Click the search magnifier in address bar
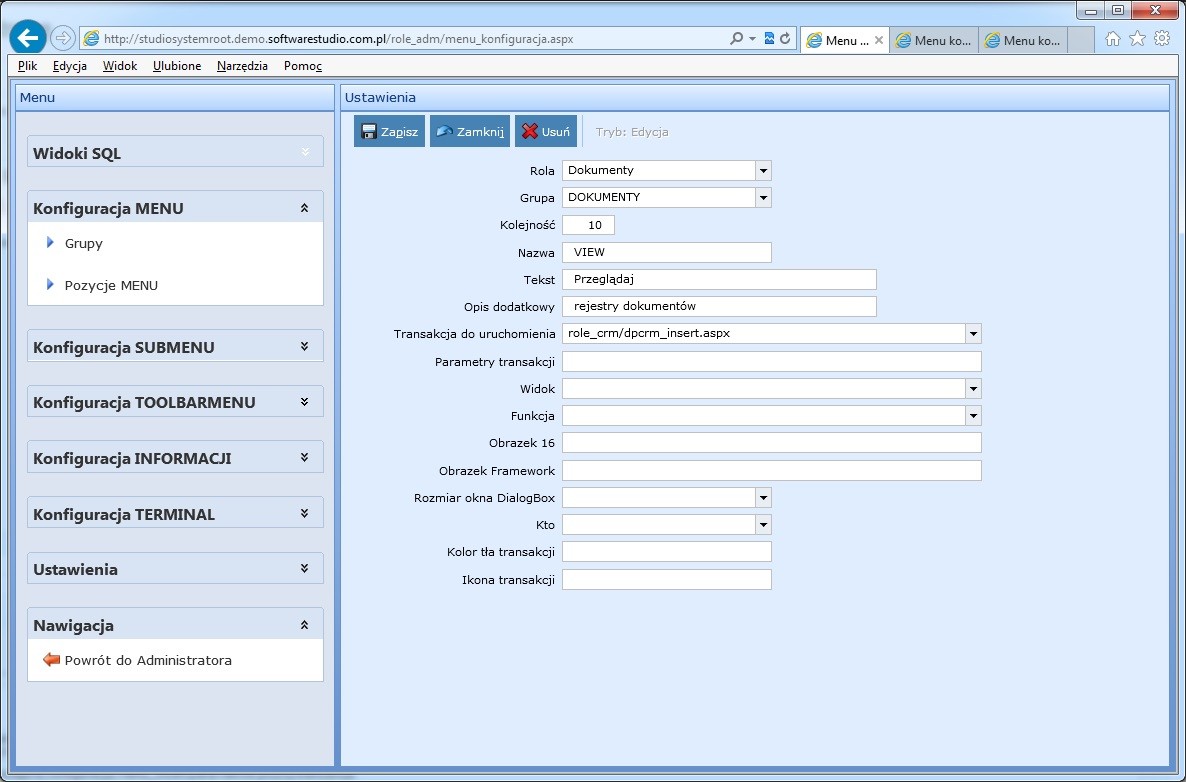This screenshot has height=782, width=1186. click(x=736, y=39)
